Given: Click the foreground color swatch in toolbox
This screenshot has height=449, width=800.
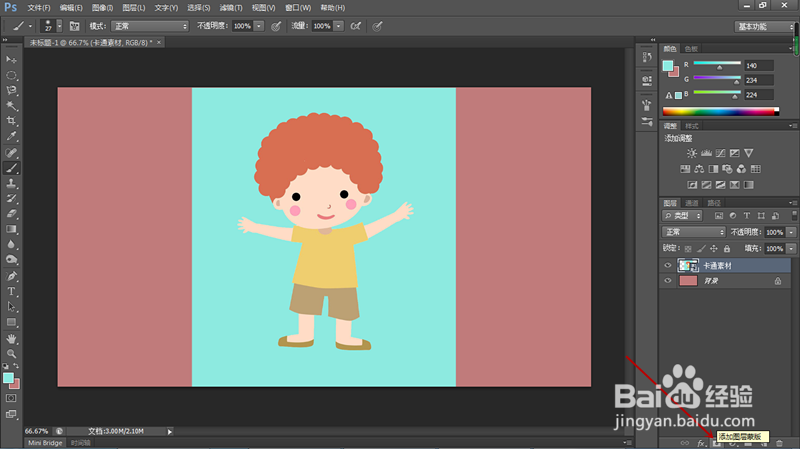Looking at the screenshot, I should [x=8, y=378].
